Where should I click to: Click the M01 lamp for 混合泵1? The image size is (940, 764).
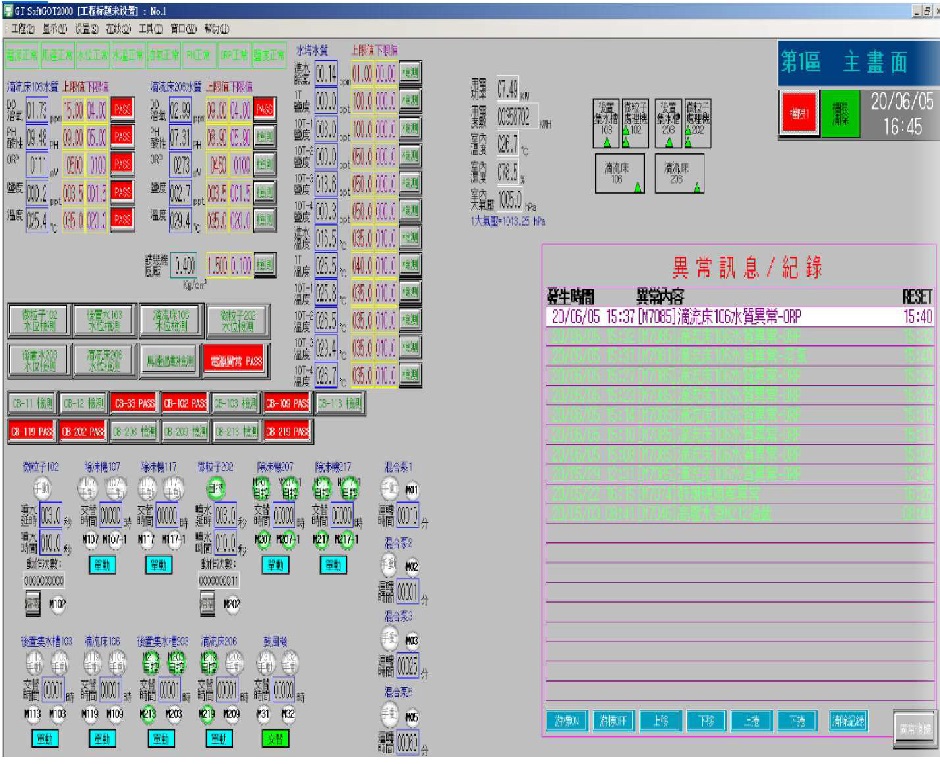click(x=412, y=490)
